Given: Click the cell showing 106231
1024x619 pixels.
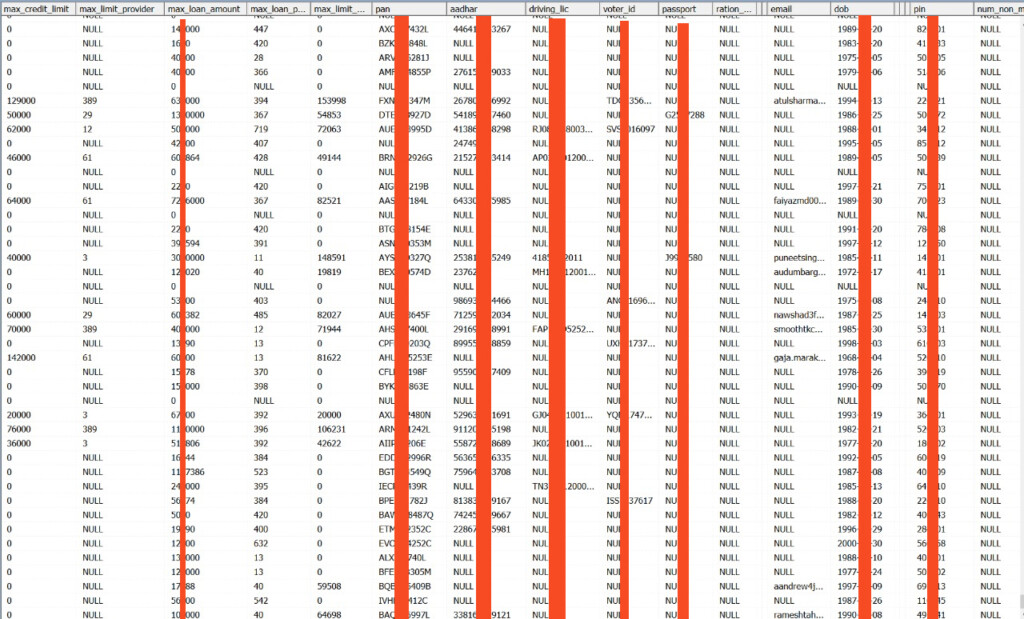Looking at the screenshot, I should [332, 429].
